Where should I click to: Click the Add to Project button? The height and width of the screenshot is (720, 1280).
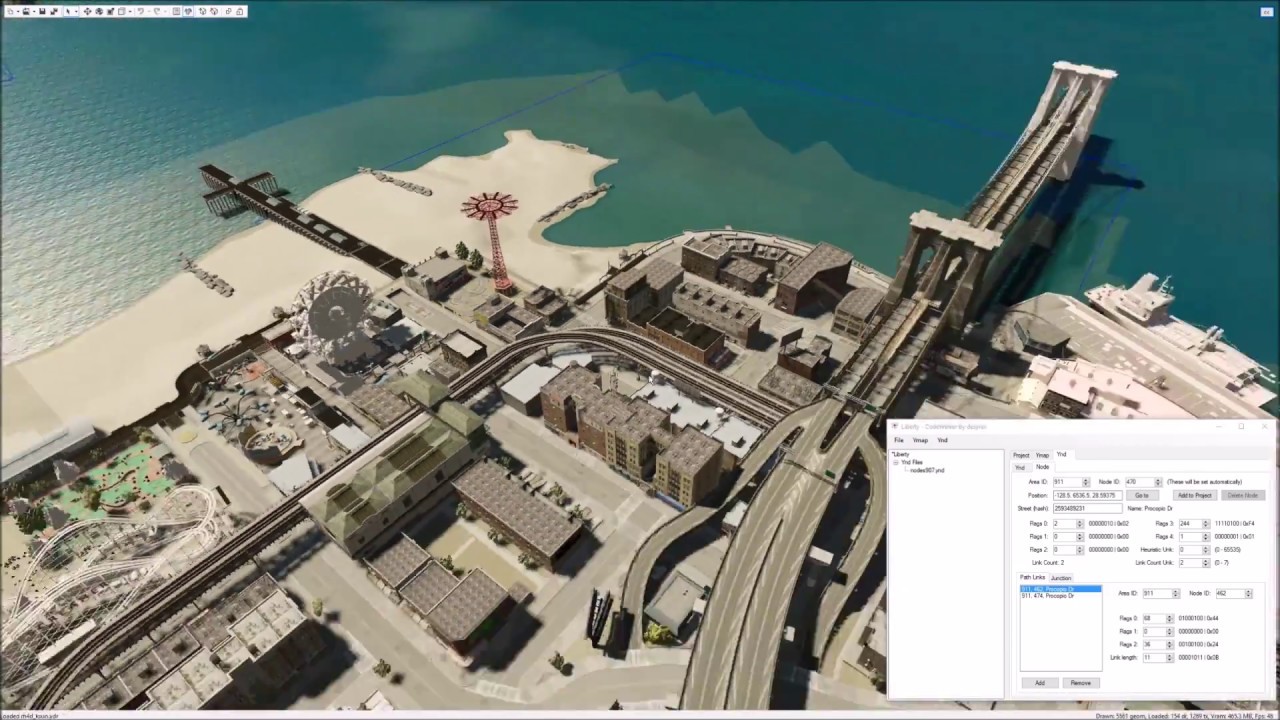pos(1195,495)
